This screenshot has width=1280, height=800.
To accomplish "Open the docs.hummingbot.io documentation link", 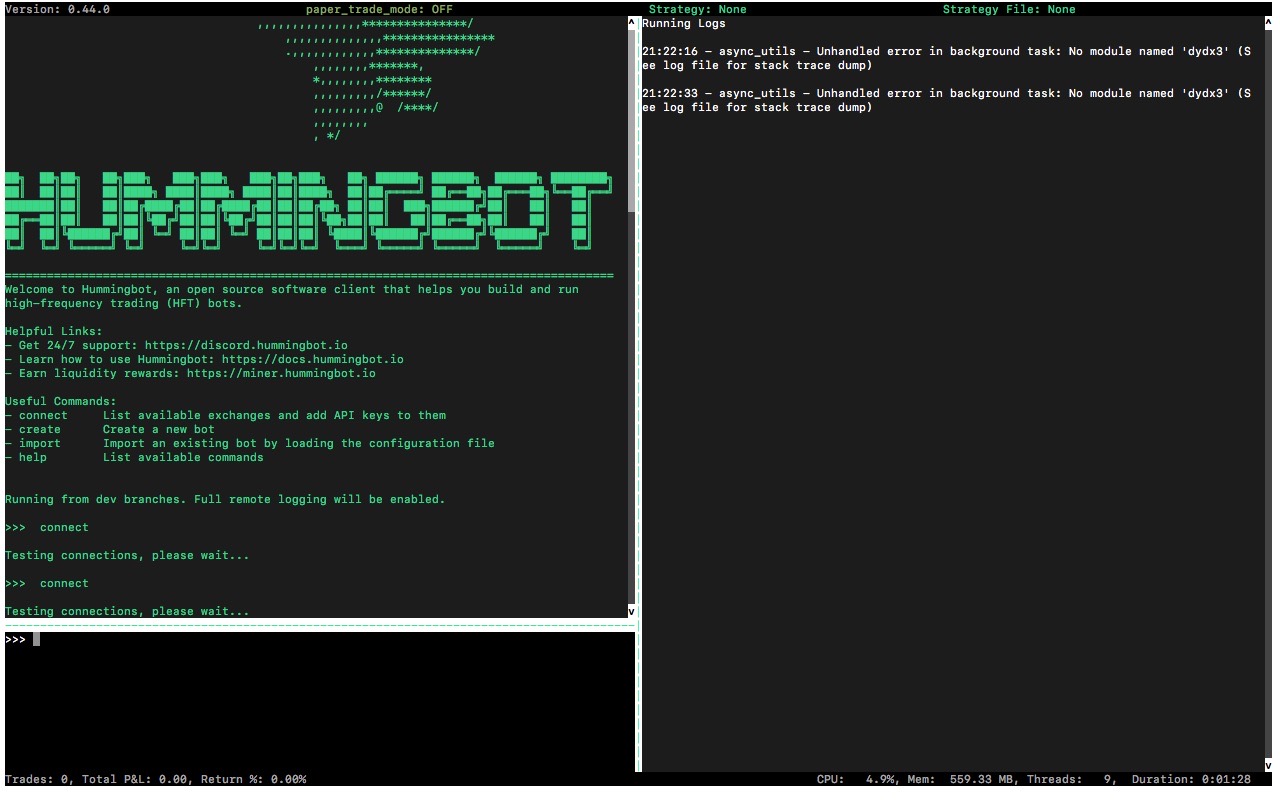I will (315, 358).
